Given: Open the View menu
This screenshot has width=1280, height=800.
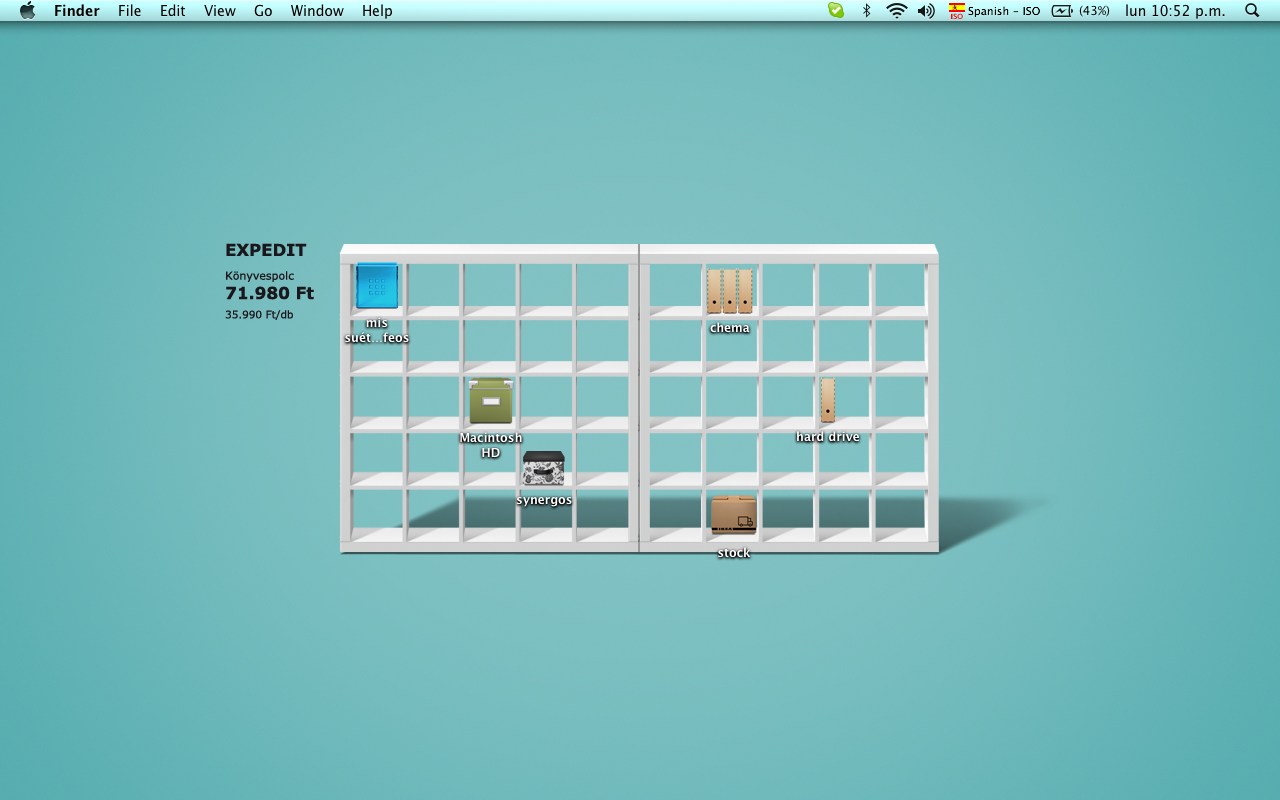Looking at the screenshot, I should pos(220,11).
